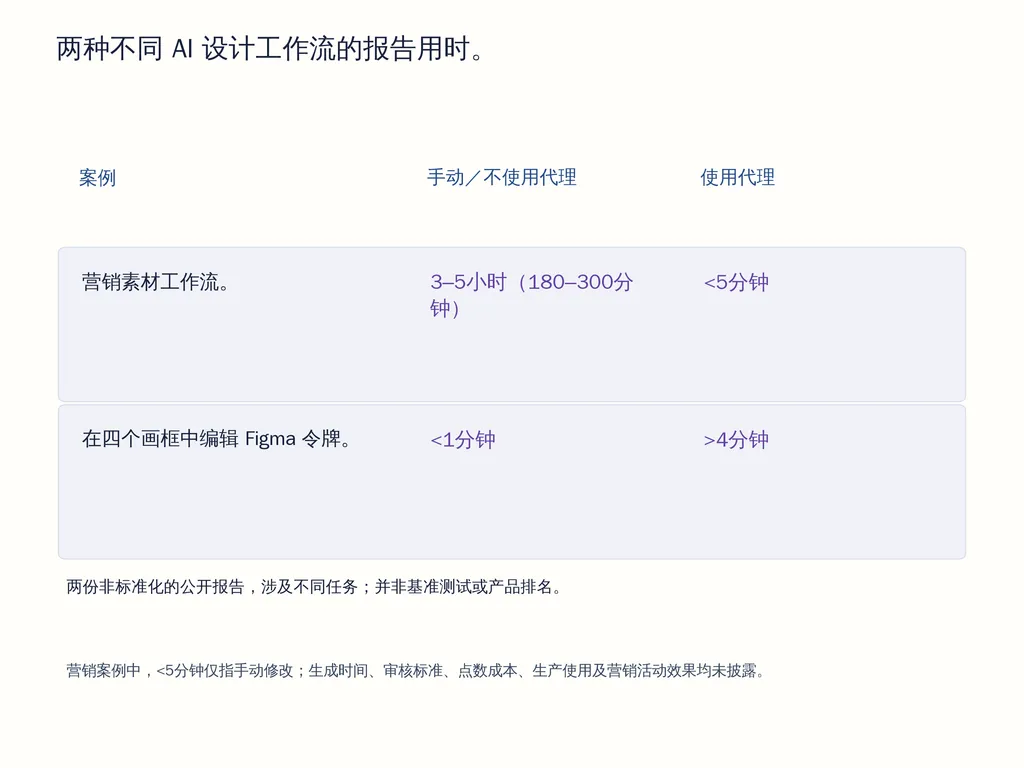
Task: Click the title '两种不同 AI 设计工作流的报告用时。'
Action: 270,49
